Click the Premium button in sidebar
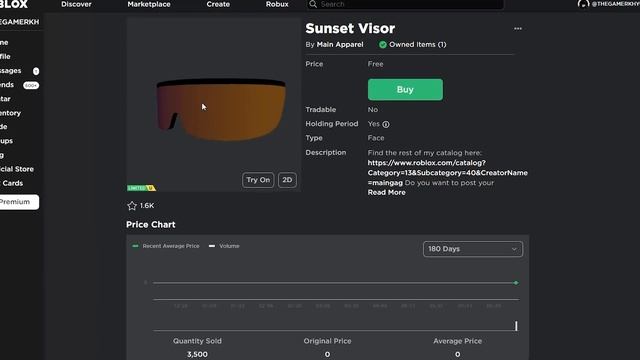The width and height of the screenshot is (640, 360). coord(19,202)
